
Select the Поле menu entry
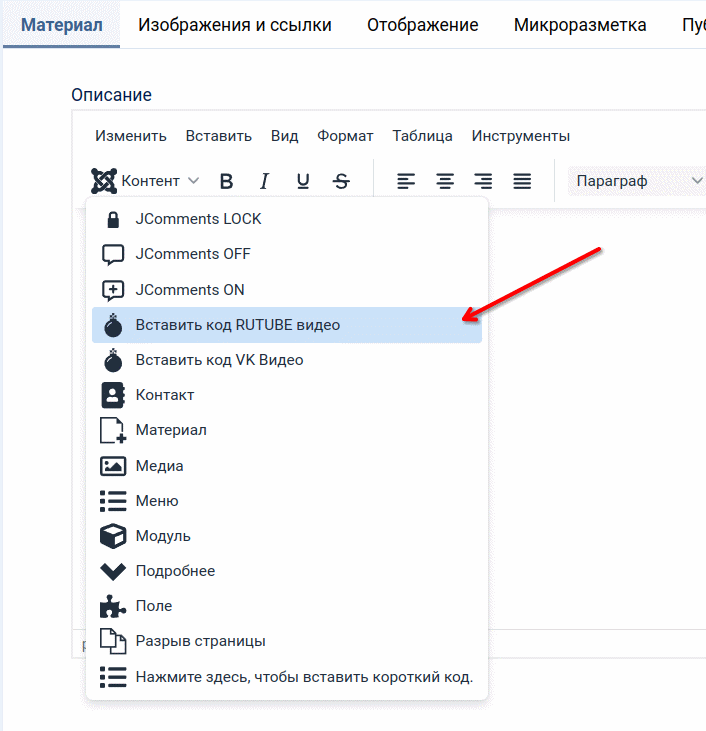[x=287, y=606]
